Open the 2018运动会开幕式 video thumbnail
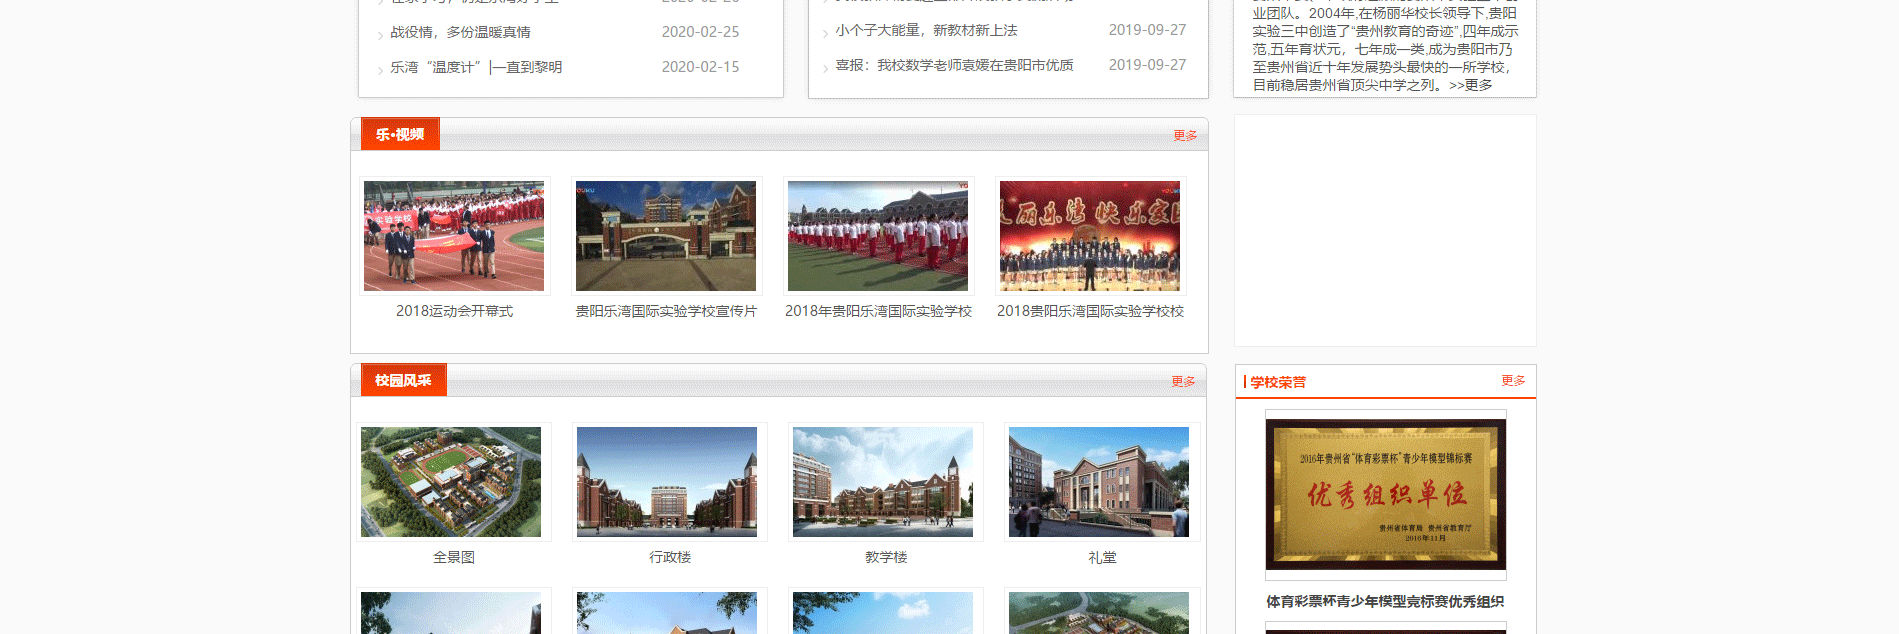This screenshot has width=1899, height=634. coord(454,236)
